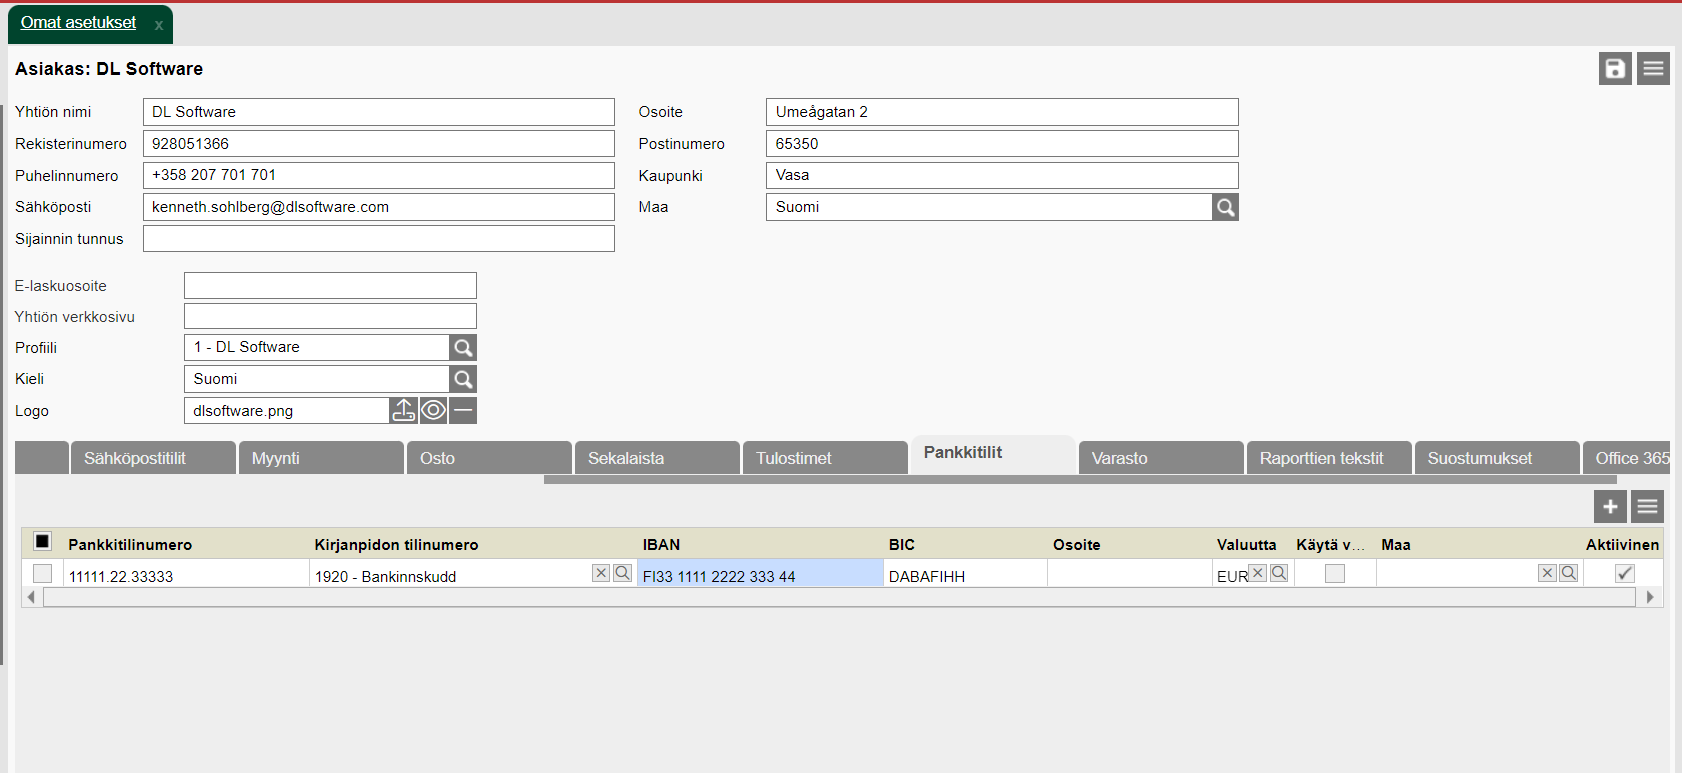Open the hamburger menu beside the save icon

(x=1653, y=68)
